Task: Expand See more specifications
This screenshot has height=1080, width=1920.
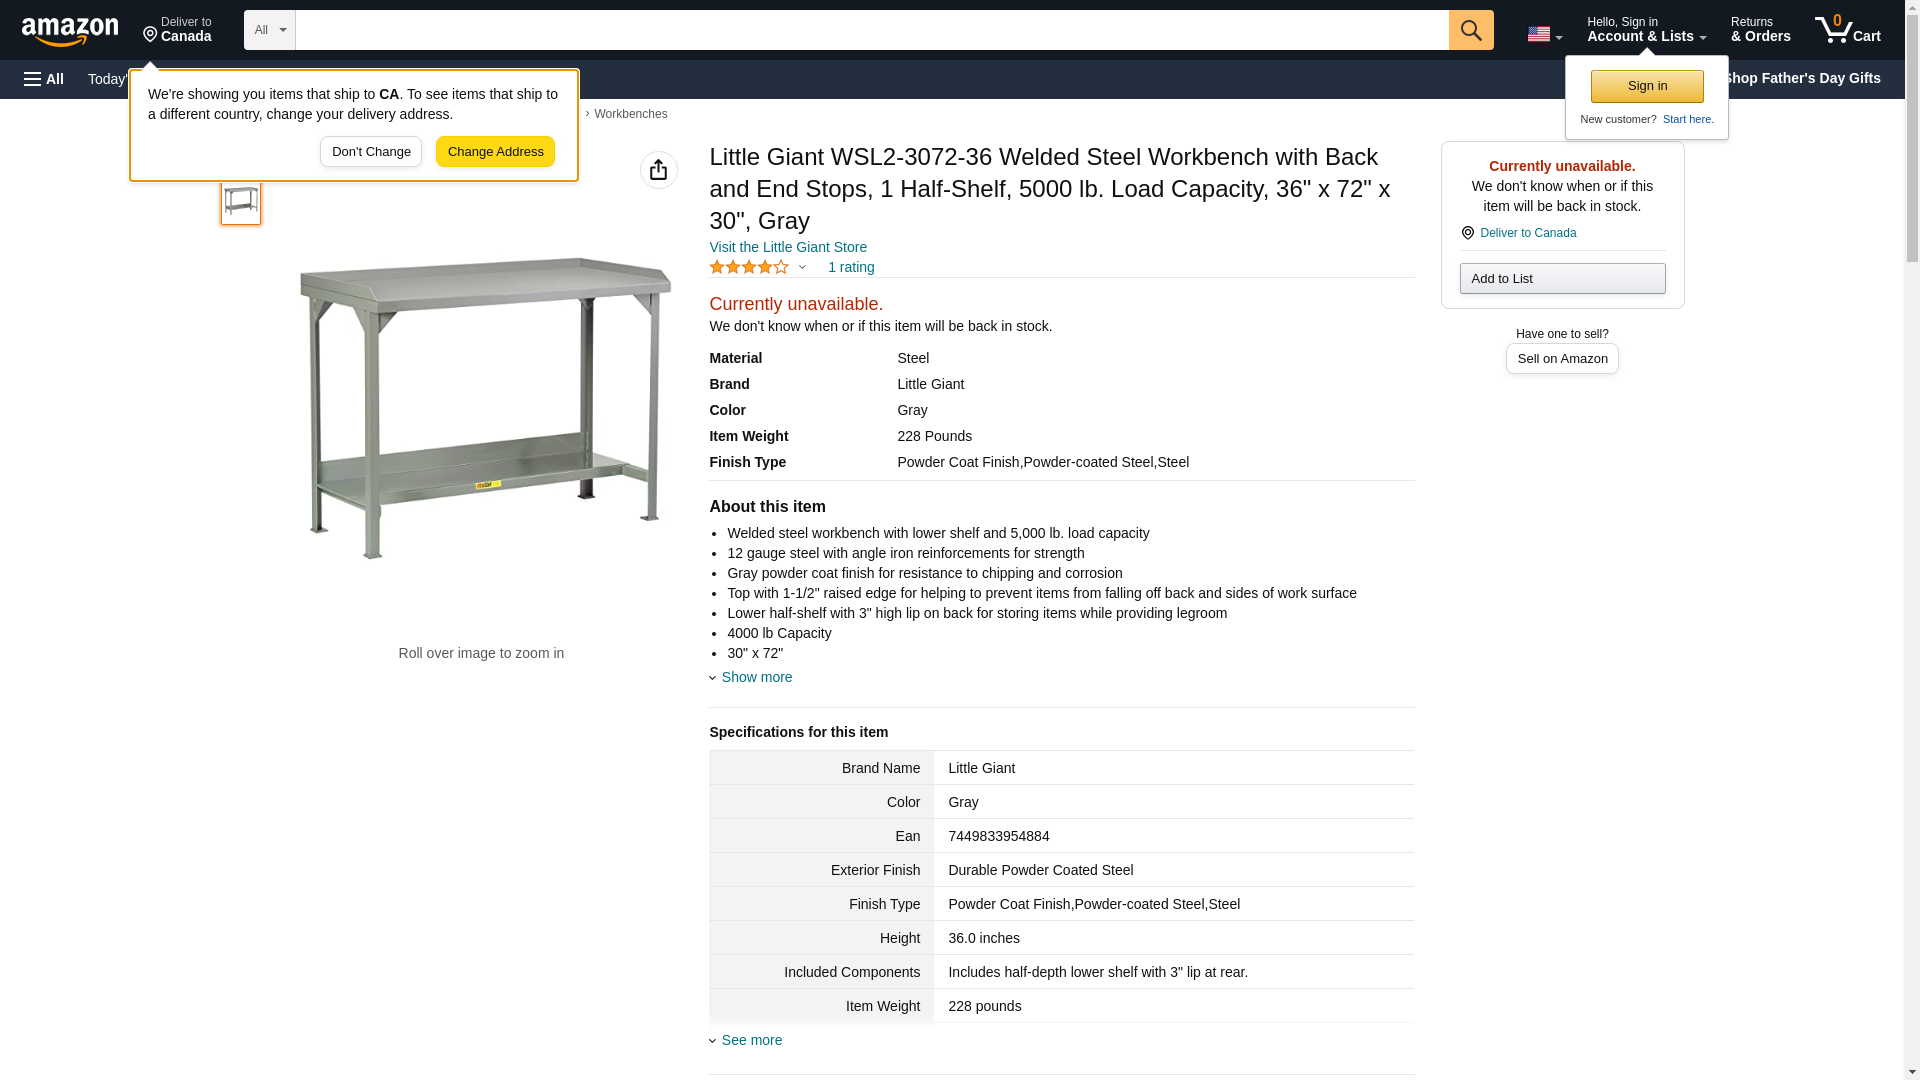Action: [751, 1040]
